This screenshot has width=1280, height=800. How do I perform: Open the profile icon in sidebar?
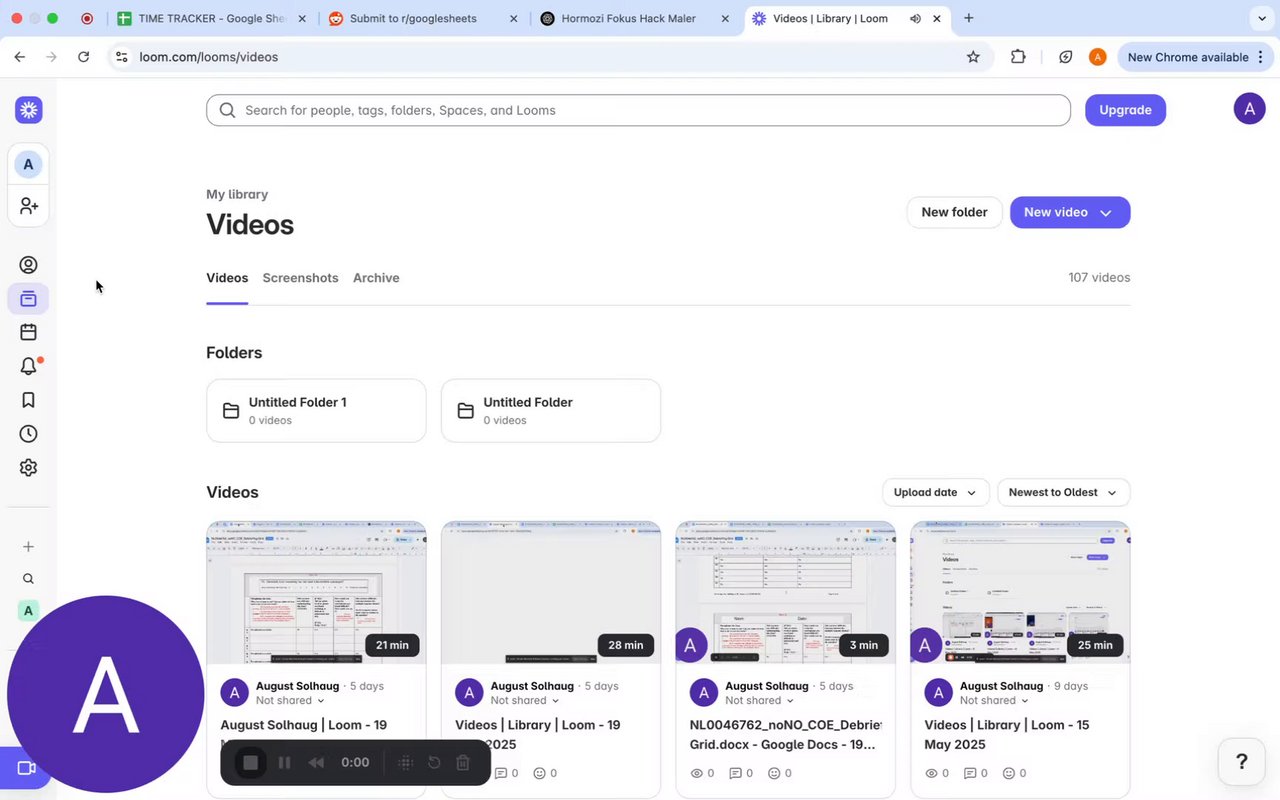[x=28, y=265]
